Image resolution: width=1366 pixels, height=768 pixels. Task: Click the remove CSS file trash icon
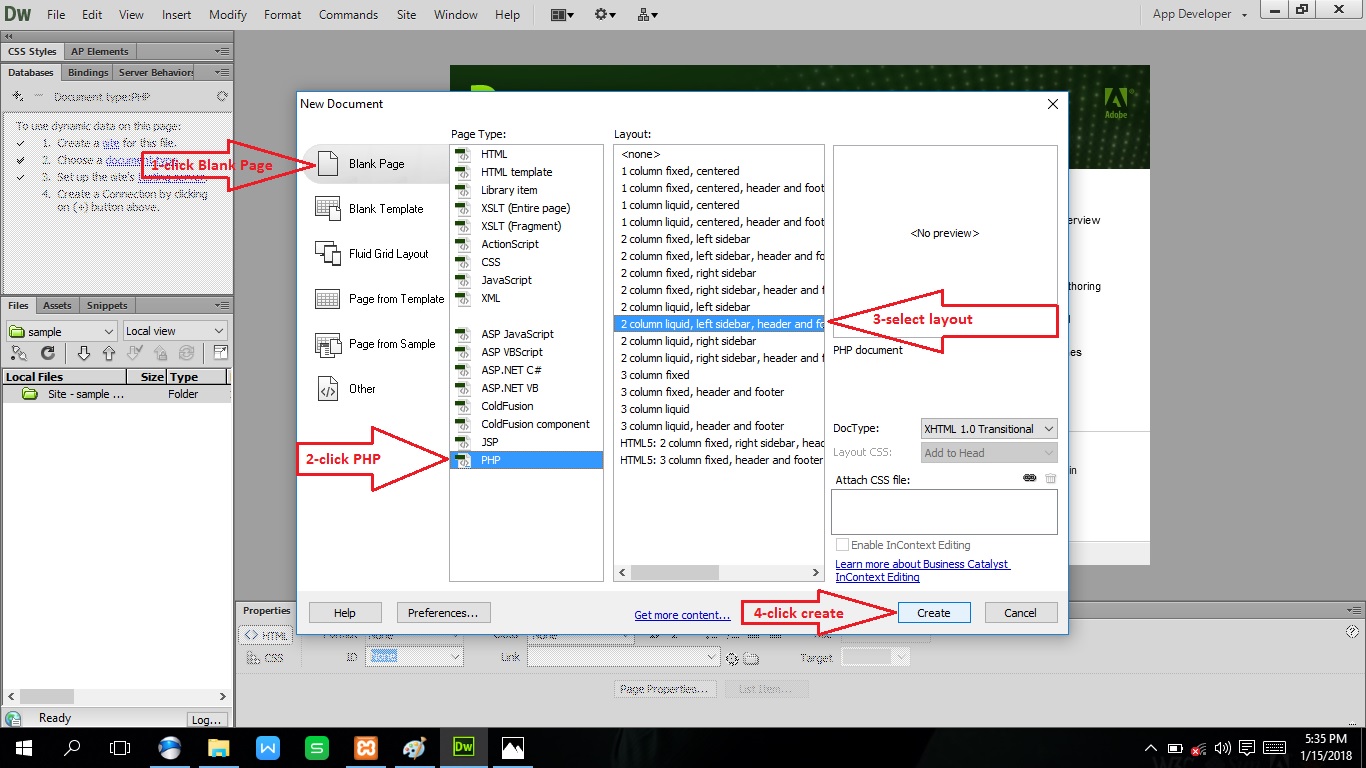click(1050, 479)
